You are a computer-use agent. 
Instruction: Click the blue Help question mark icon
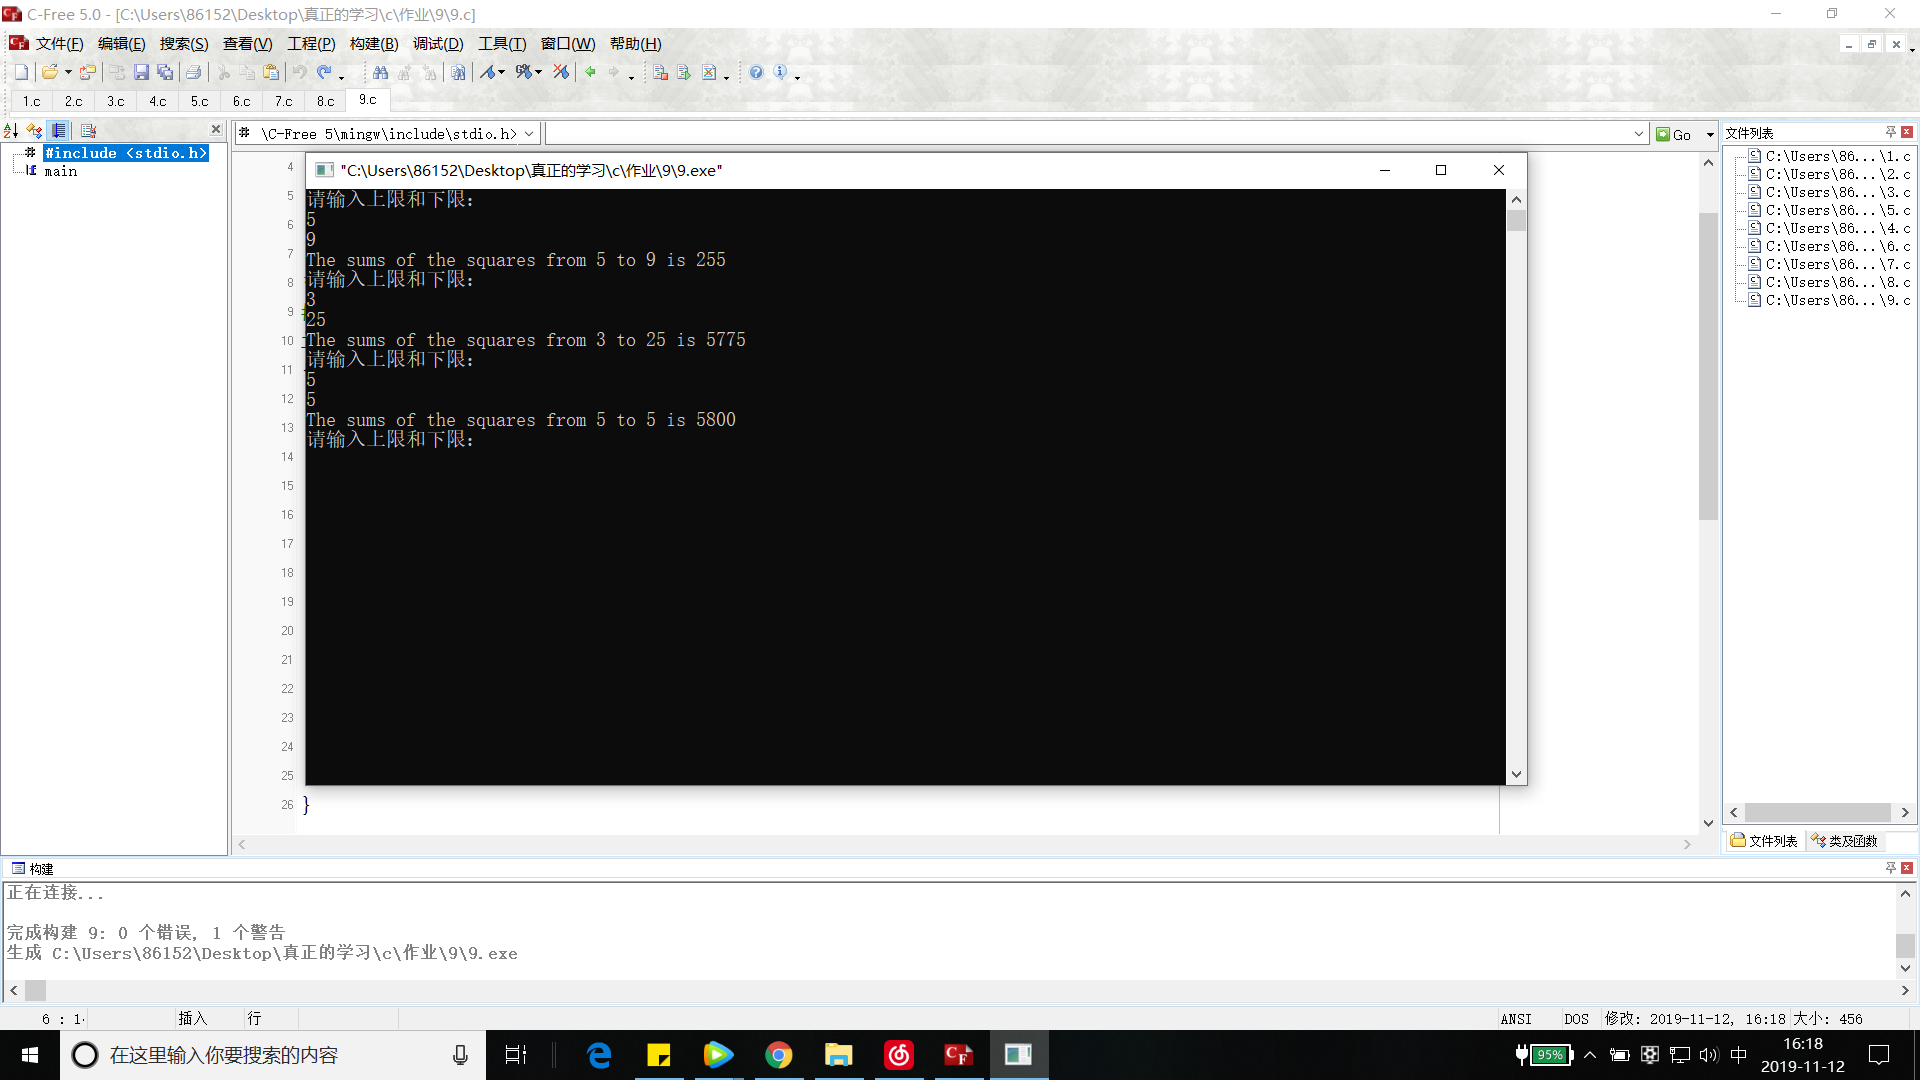756,72
